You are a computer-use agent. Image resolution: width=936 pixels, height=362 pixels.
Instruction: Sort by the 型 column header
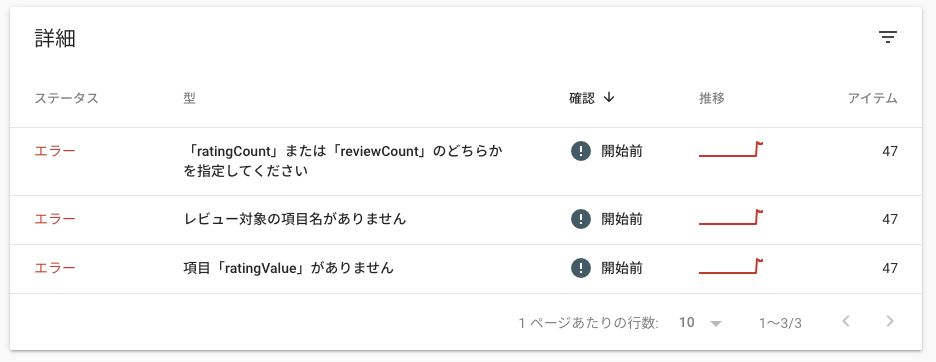pos(189,99)
